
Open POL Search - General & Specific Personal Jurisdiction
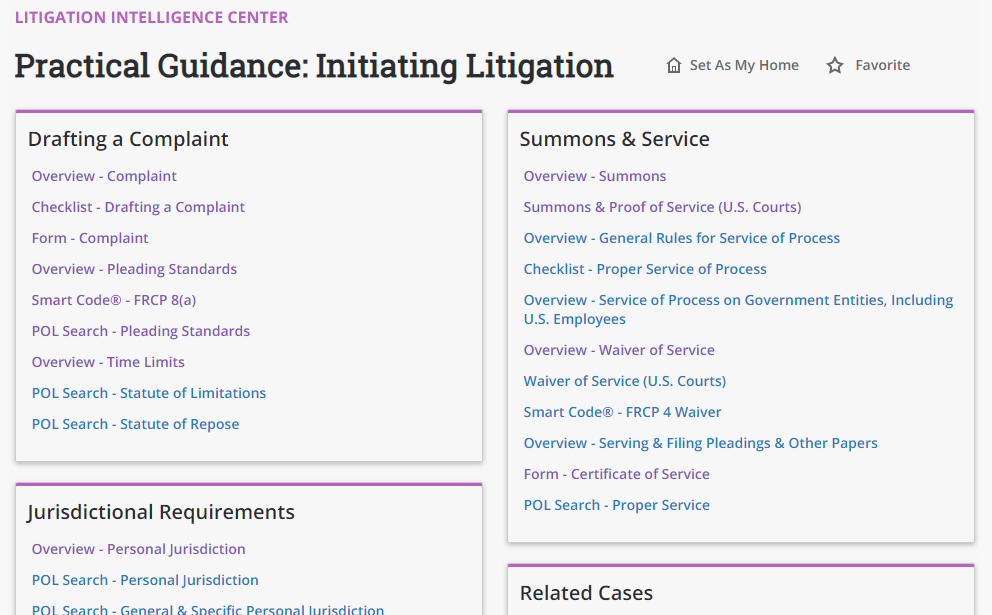point(208,608)
